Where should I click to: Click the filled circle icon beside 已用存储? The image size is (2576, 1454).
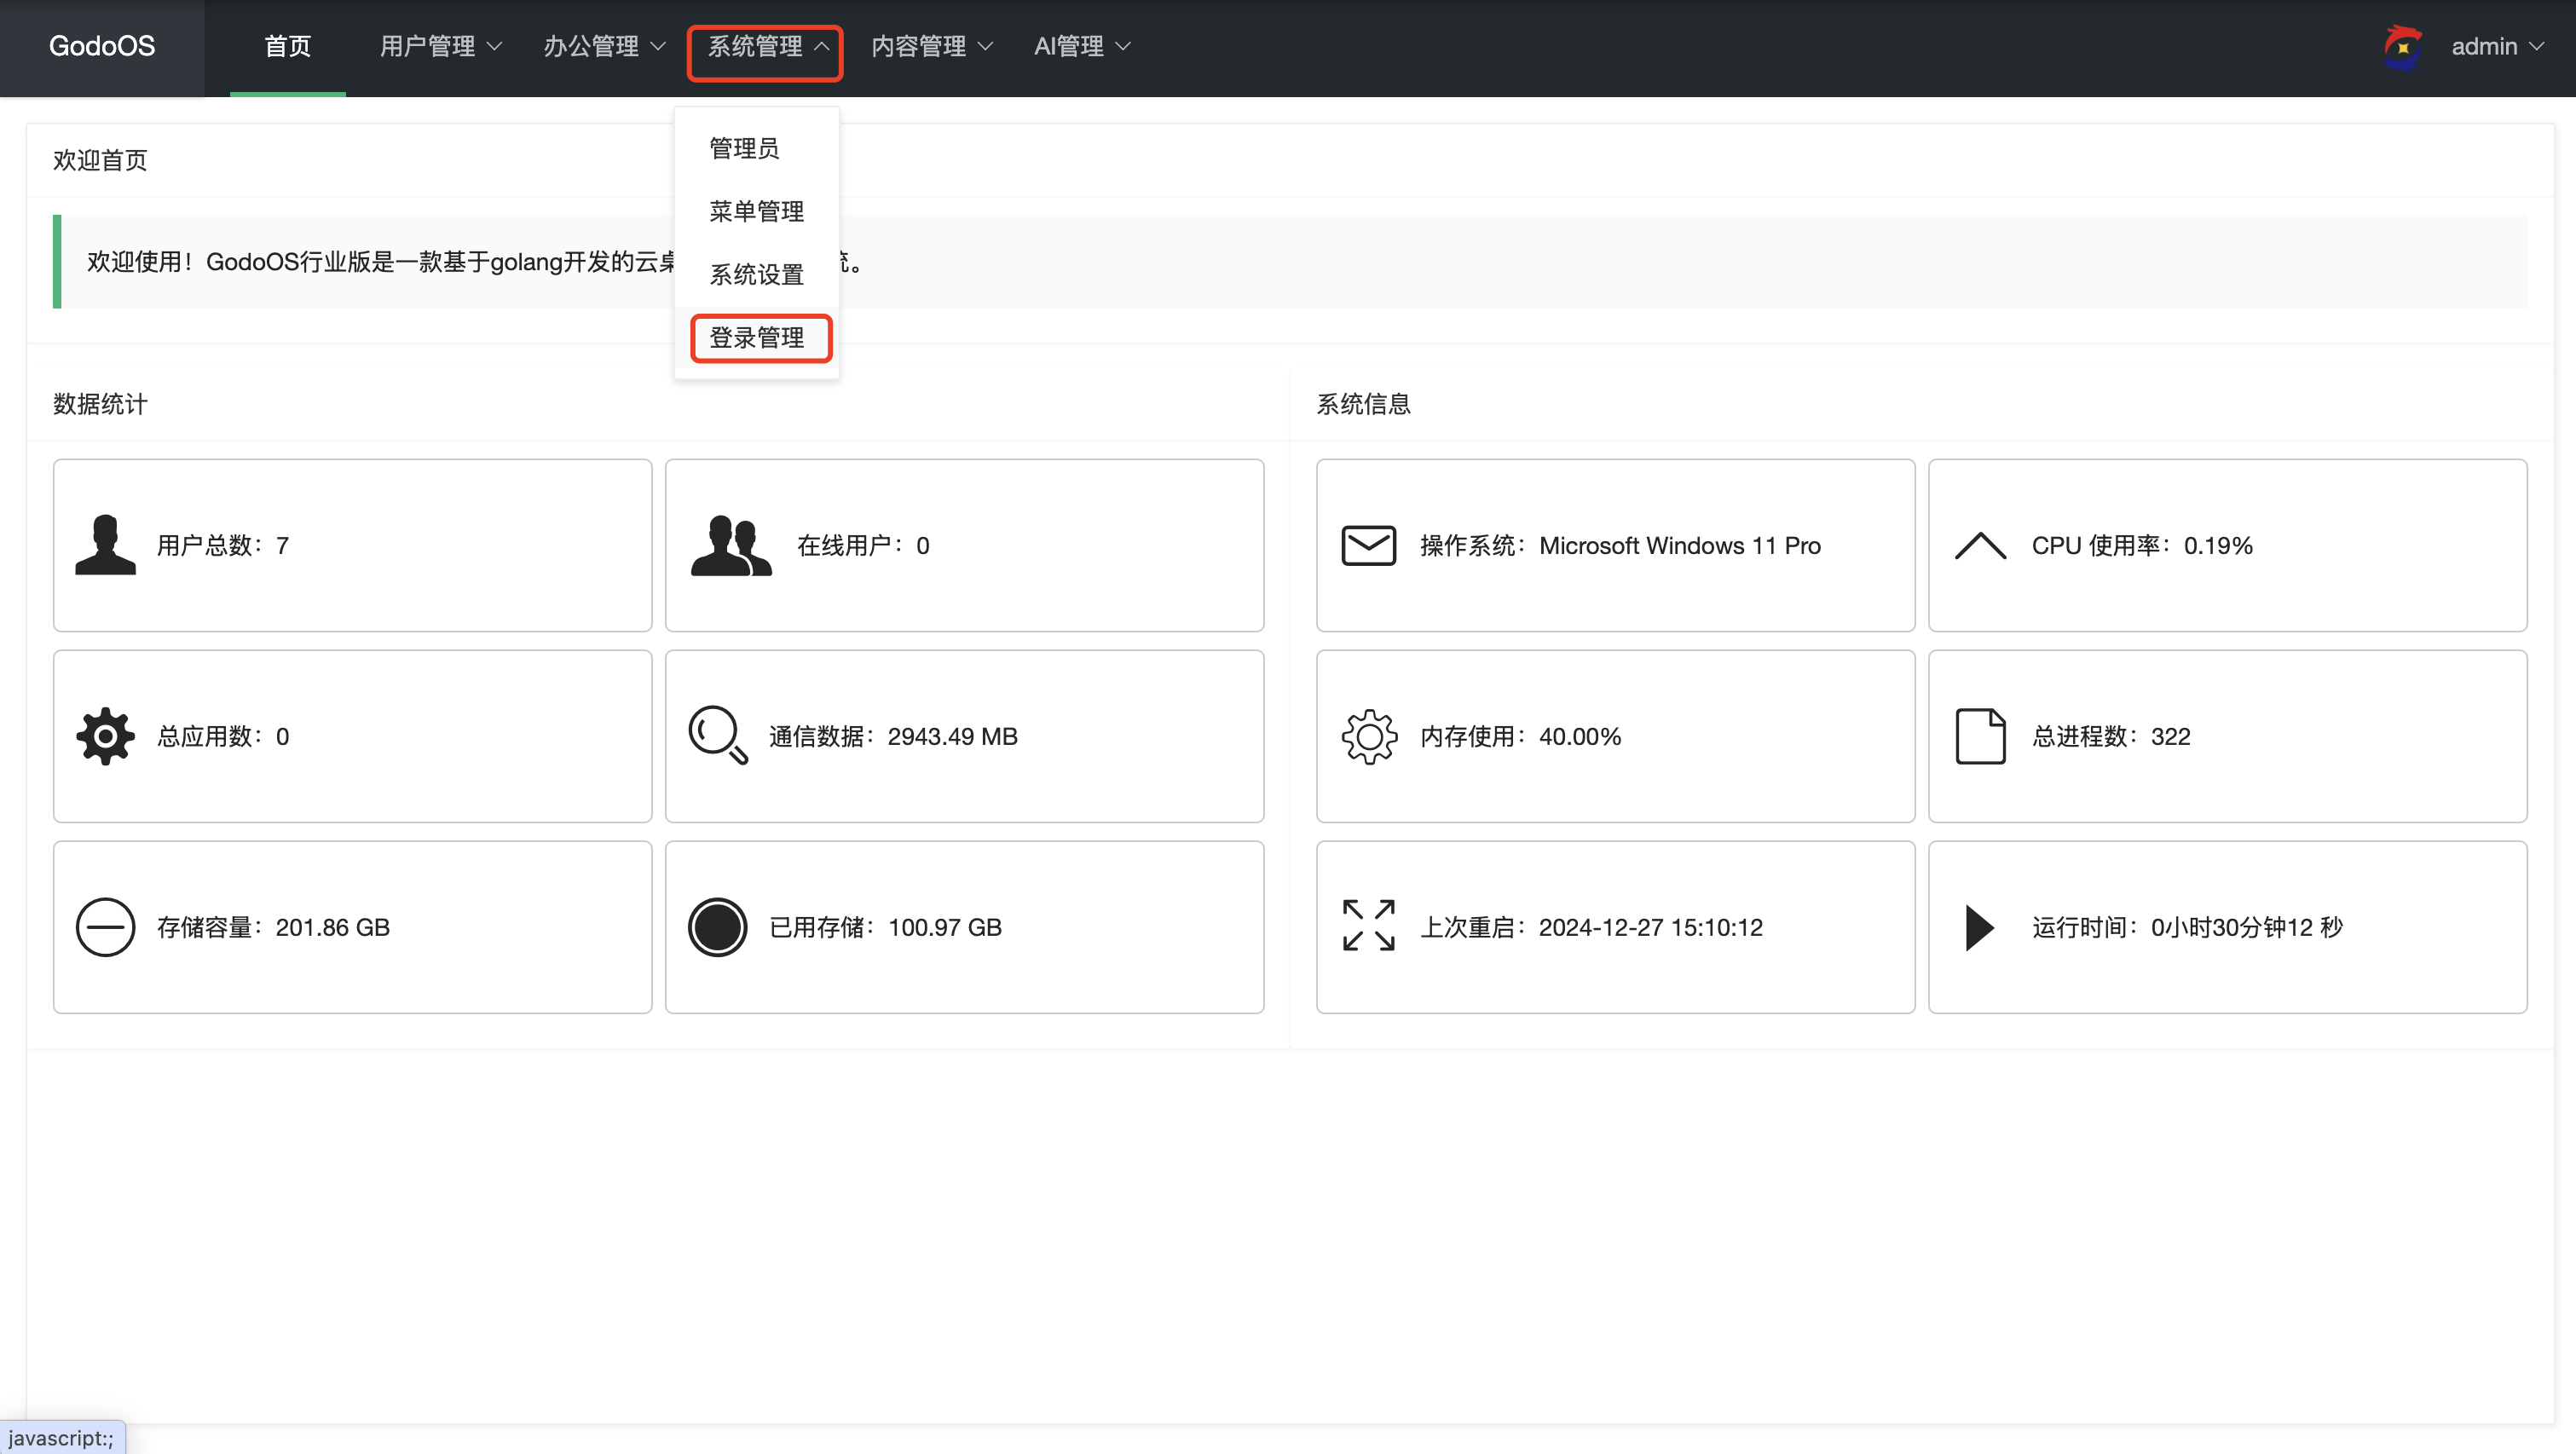(717, 927)
